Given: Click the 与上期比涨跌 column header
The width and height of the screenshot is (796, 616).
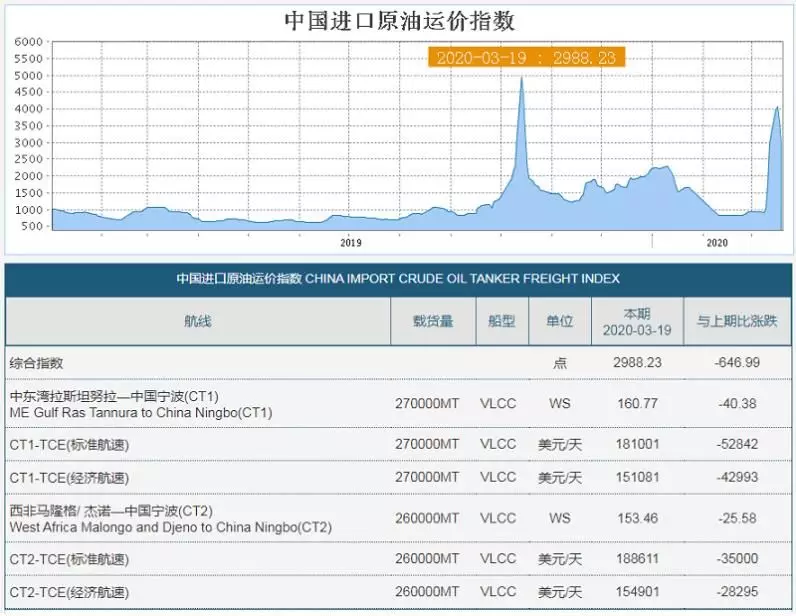Looking at the screenshot, I should (737, 321).
